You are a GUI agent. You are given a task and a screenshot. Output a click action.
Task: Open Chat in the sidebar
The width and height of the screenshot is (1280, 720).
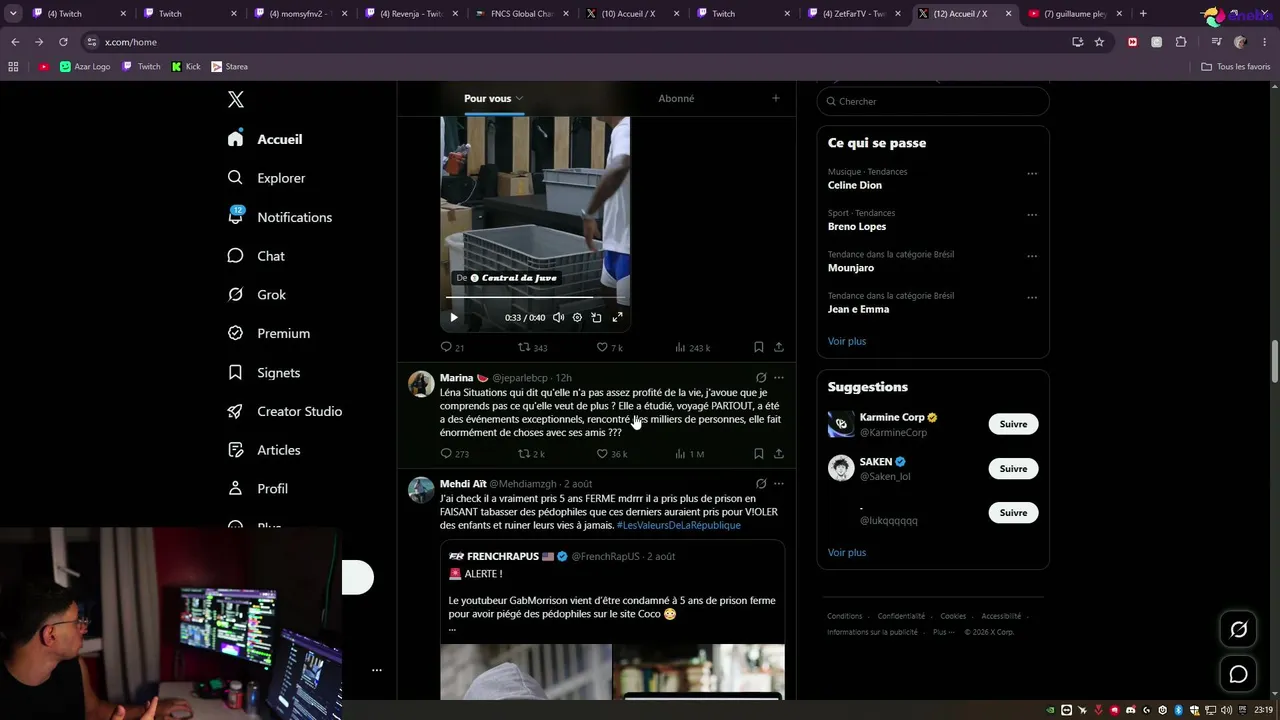pos(256,256)
